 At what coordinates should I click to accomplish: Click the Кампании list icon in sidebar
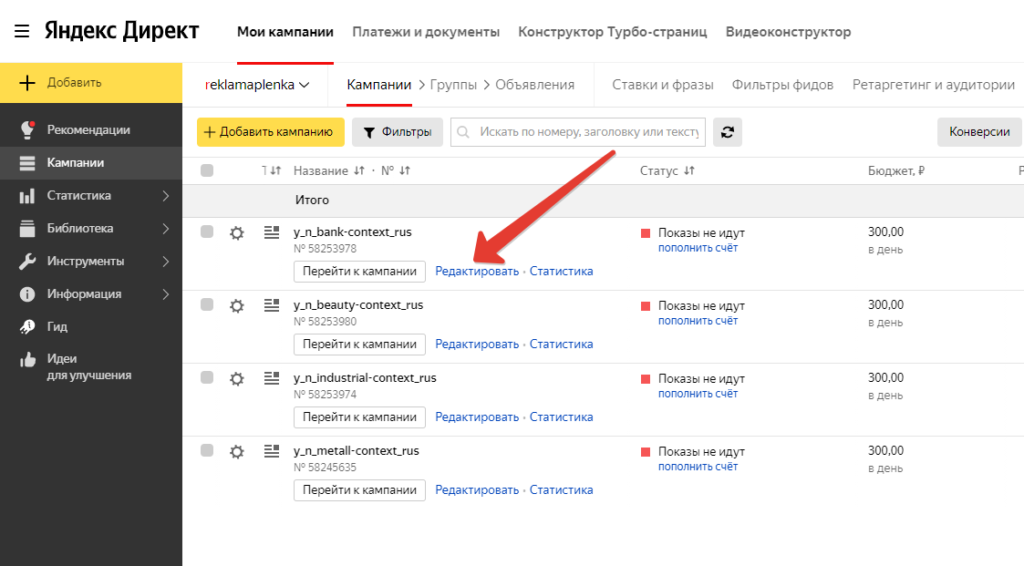click(27, 163)
